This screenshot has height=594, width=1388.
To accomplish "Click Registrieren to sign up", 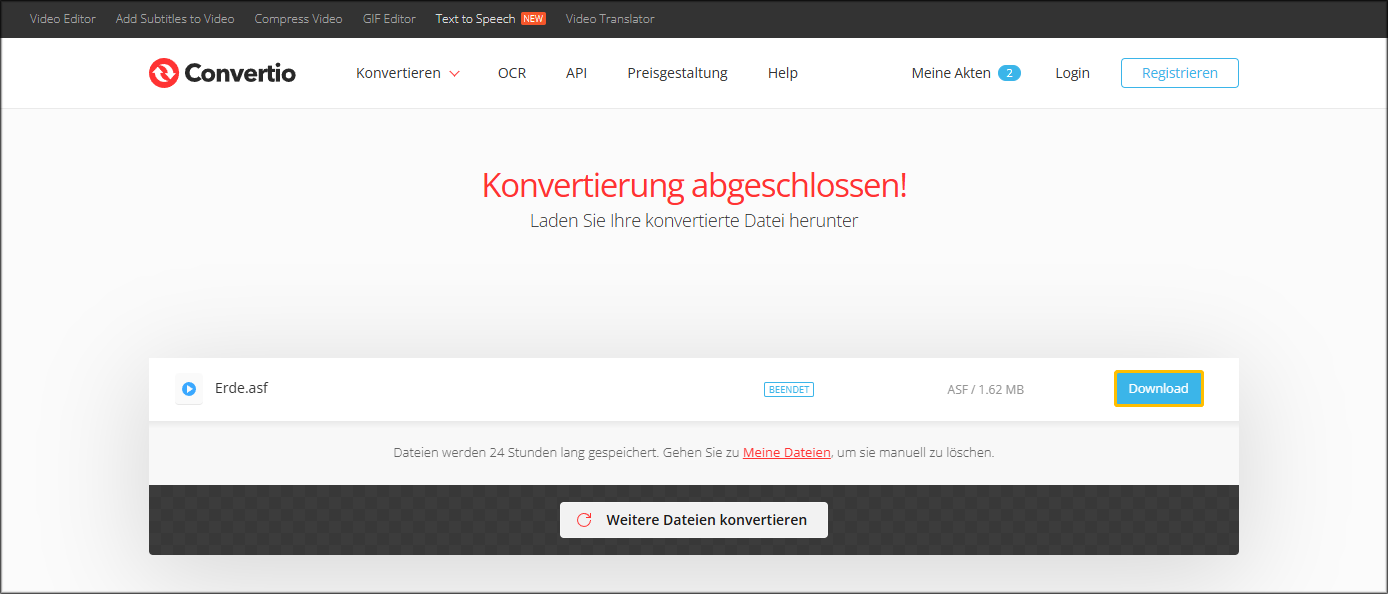I will [x=1179, y=72].
